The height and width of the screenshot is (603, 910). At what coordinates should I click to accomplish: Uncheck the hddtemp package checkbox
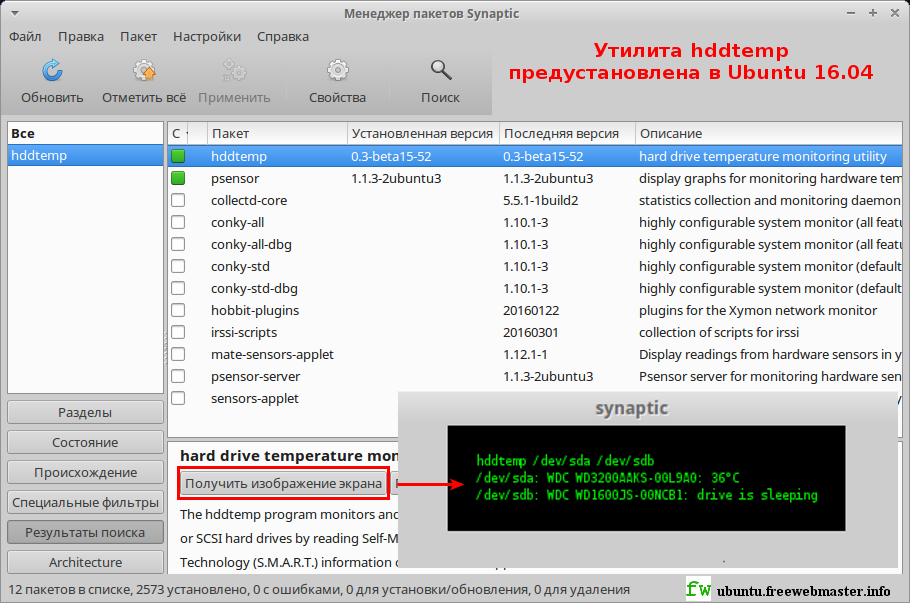[x=178, y=156]
